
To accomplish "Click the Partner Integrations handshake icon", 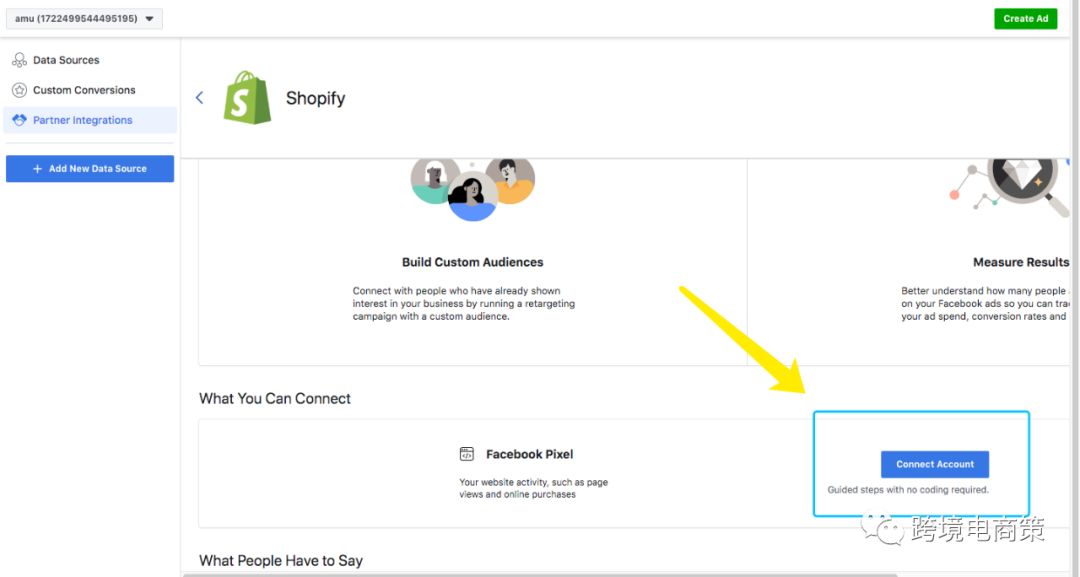I will pyautogui.click(x=19, y=120).
